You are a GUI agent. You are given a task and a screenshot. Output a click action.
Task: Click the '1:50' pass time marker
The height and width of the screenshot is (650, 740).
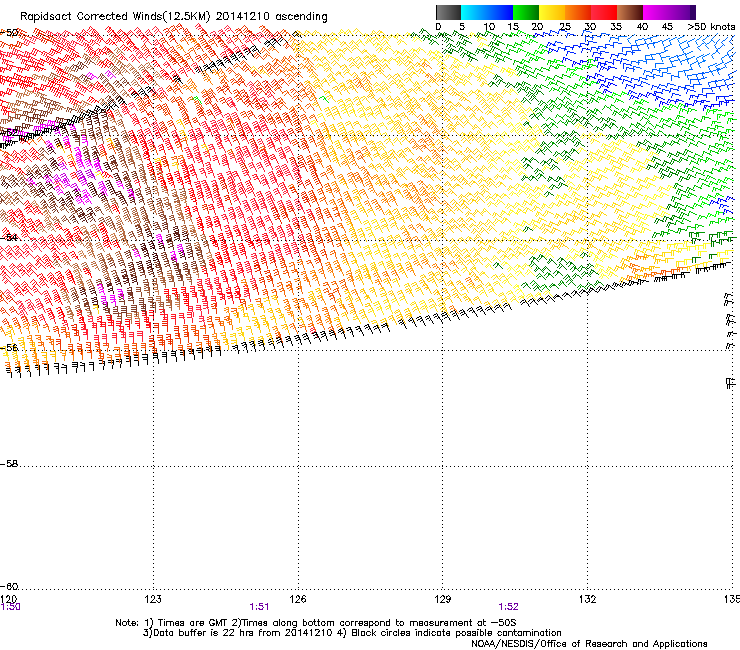tap(10, 607)
